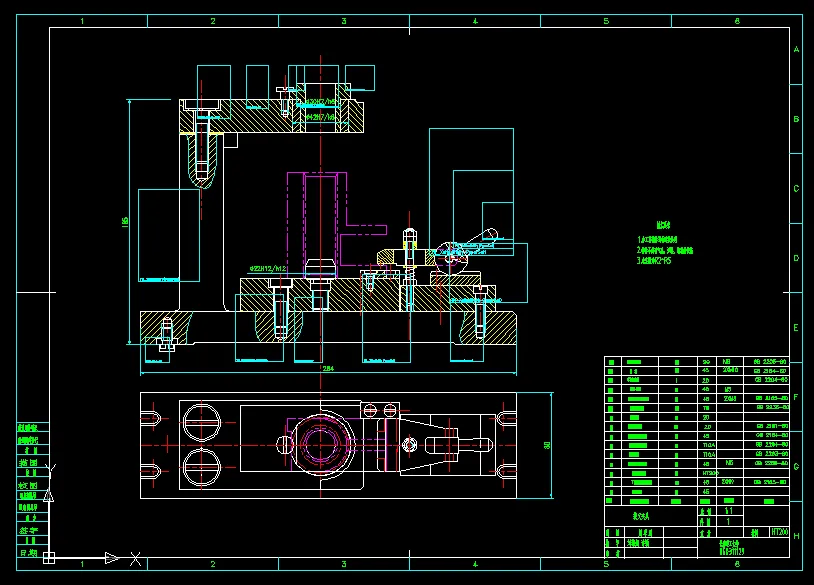
Task: Select the Φ22H12/M12 fit annotation
Action: click(x=268, y=269)
